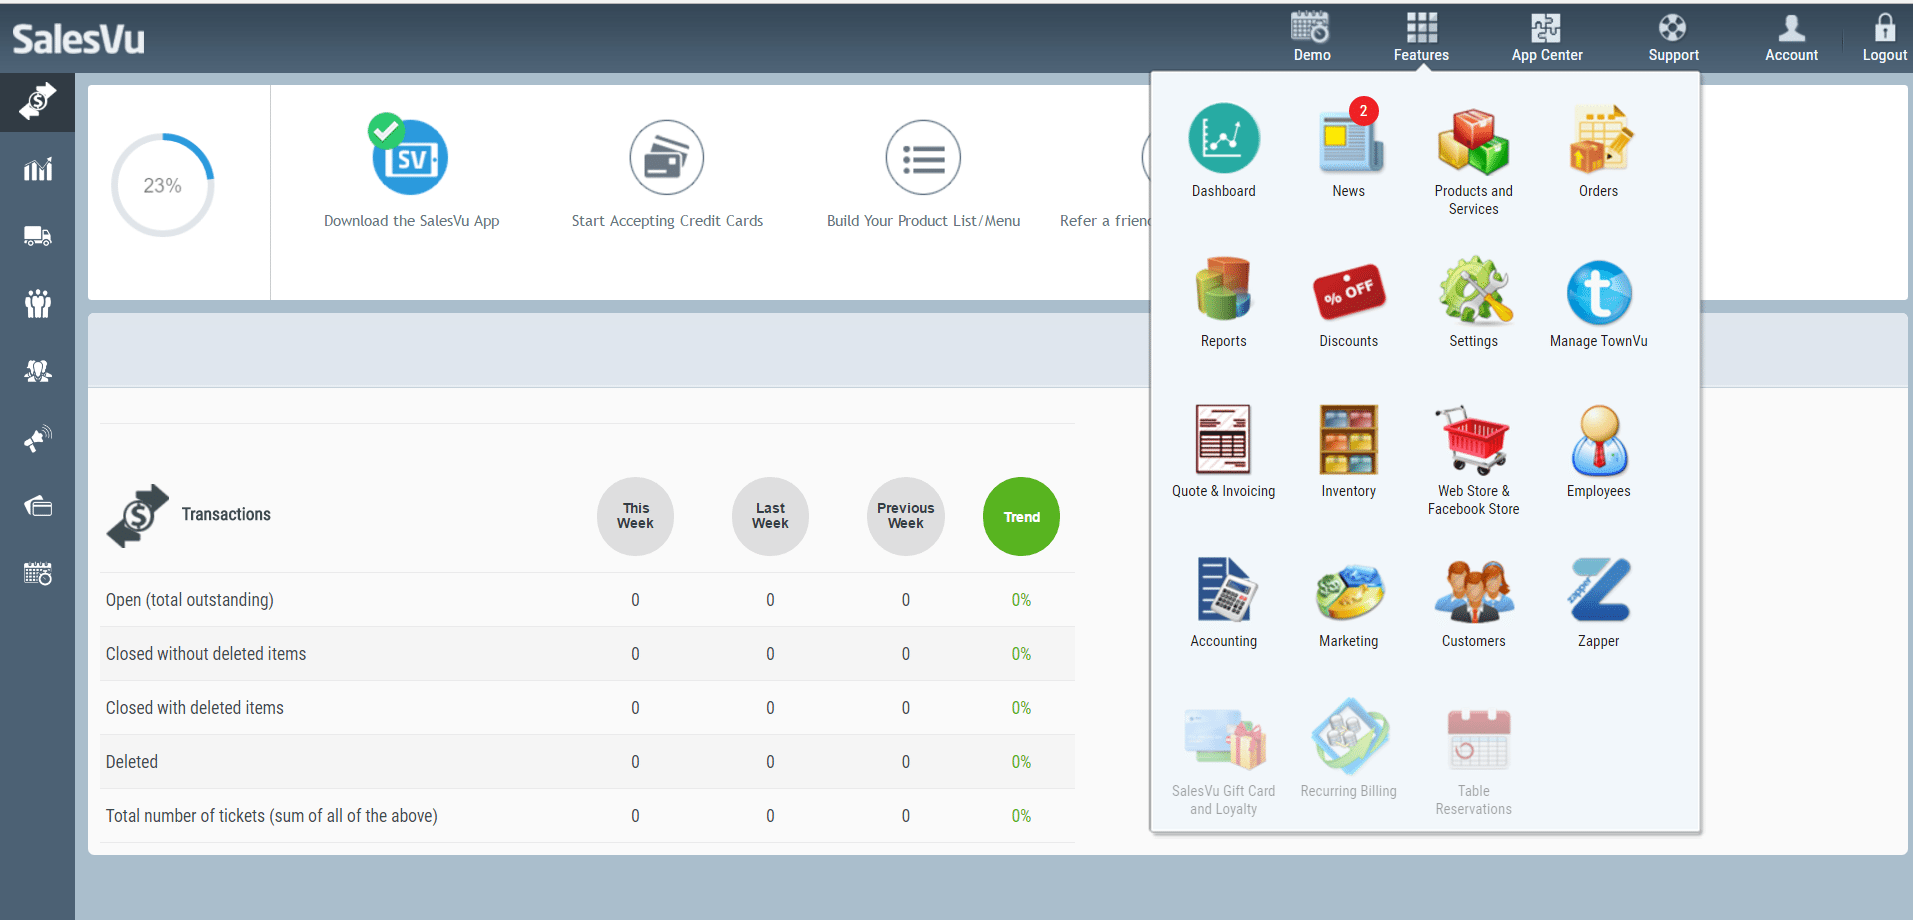Click 'Closed without deleted items' row label
The width and height of the screenshot is (1913, 920).
(206, 654)
